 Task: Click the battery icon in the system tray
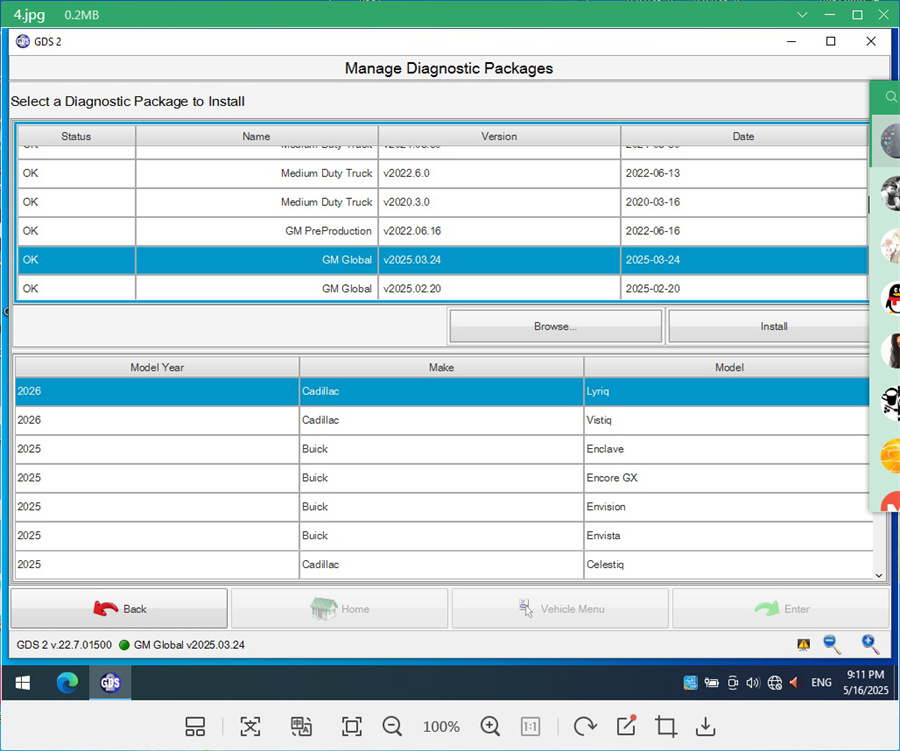712,683
